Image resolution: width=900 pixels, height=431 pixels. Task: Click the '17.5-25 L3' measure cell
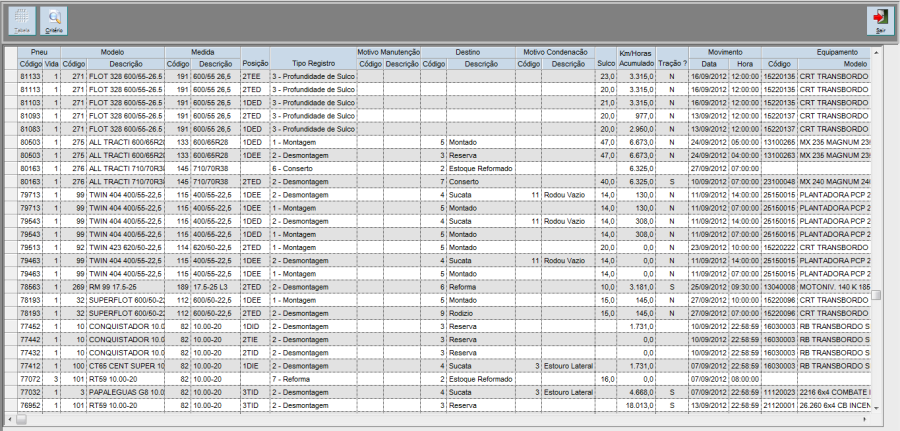(x=216, y=288)
